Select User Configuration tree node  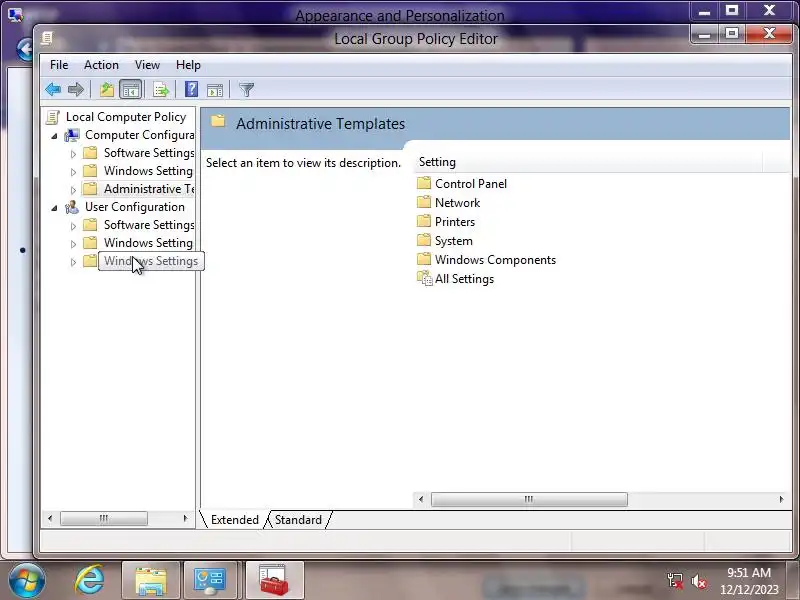click(x=135, y=207)
